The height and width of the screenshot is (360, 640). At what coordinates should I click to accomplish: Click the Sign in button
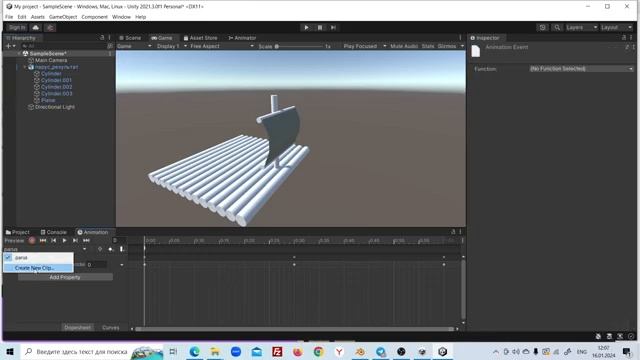coord(17,27)
